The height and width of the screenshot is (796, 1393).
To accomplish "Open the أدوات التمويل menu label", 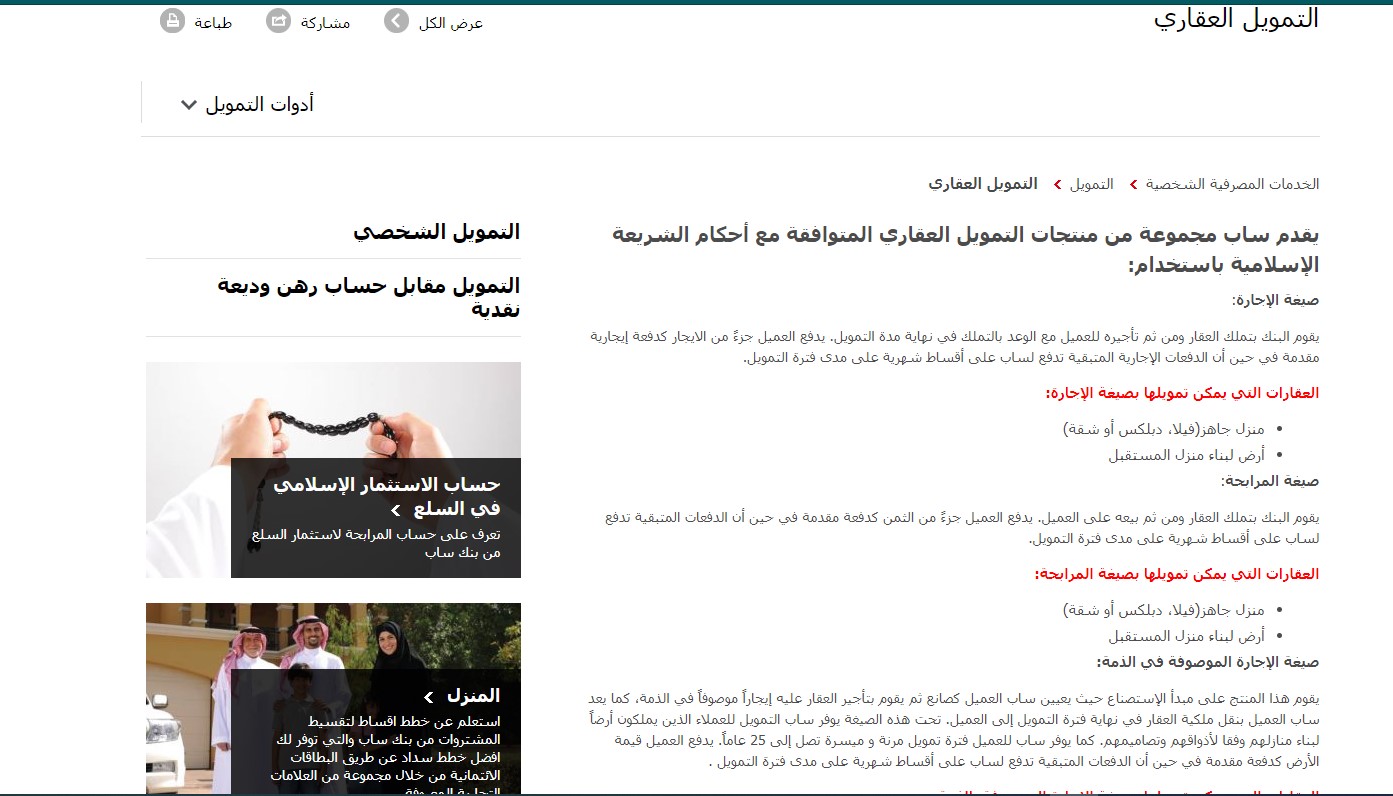I will [260, 104].
